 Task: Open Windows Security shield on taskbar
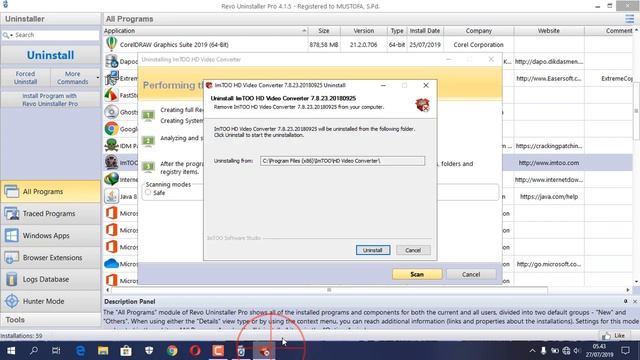(x=149, y=351)
